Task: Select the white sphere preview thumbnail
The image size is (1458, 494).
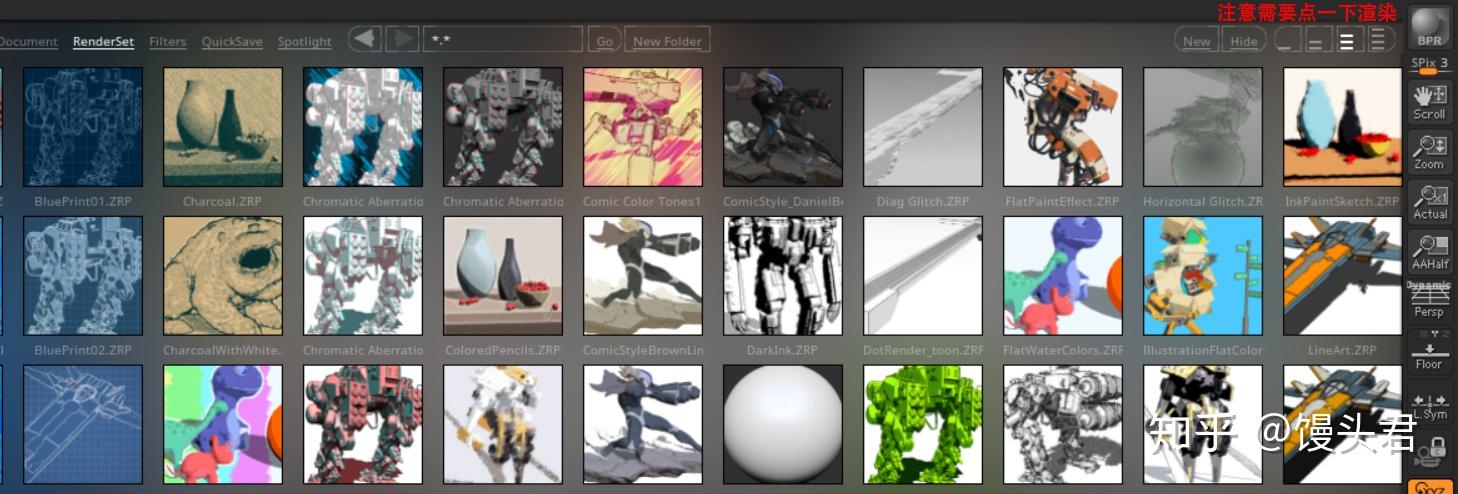Action: click(x=783, y=425)
